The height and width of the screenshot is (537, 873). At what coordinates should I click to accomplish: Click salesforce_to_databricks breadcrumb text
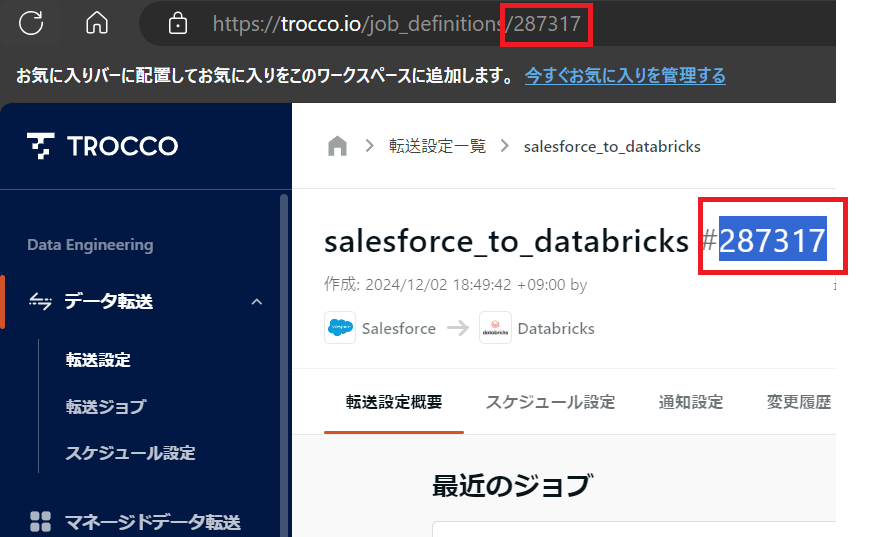612,146
